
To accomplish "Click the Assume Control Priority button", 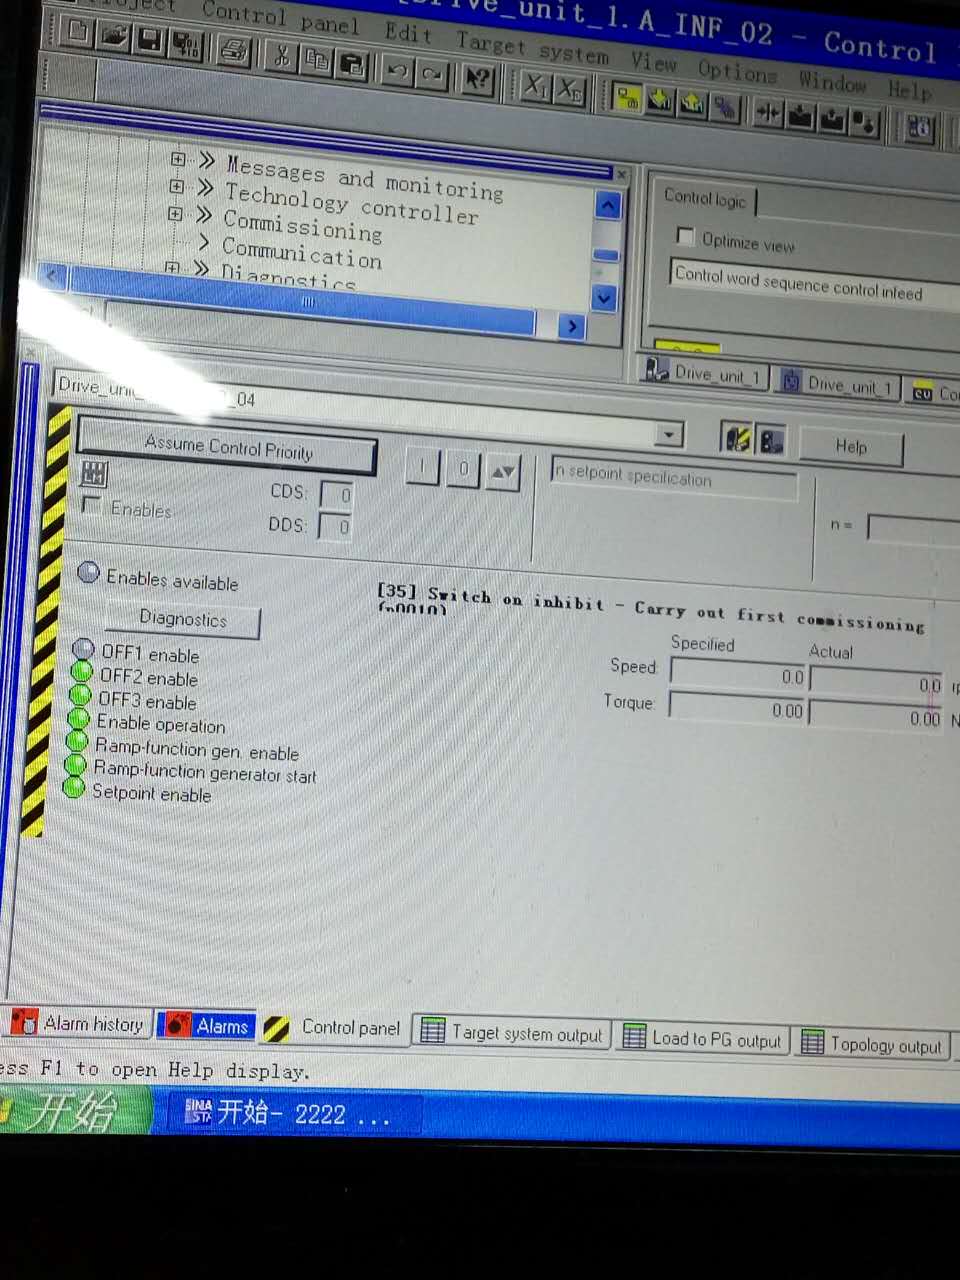I will [226, 452].
